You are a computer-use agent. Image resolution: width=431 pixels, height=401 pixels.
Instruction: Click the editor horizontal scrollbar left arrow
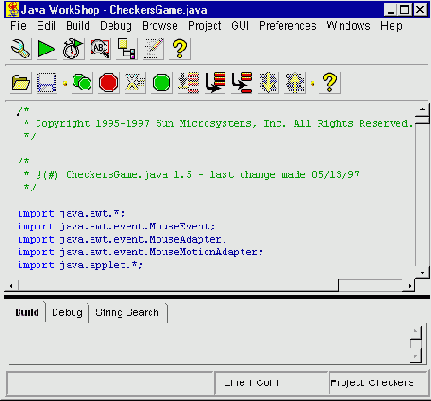point(11,286)
